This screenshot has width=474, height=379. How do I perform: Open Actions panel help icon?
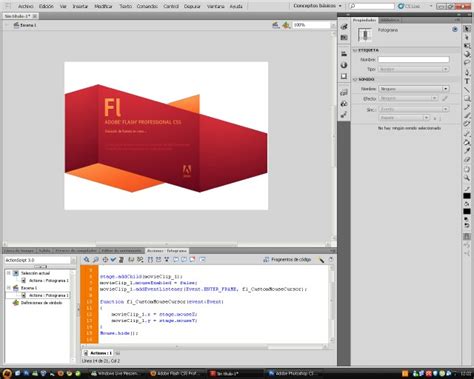(331, 259)
